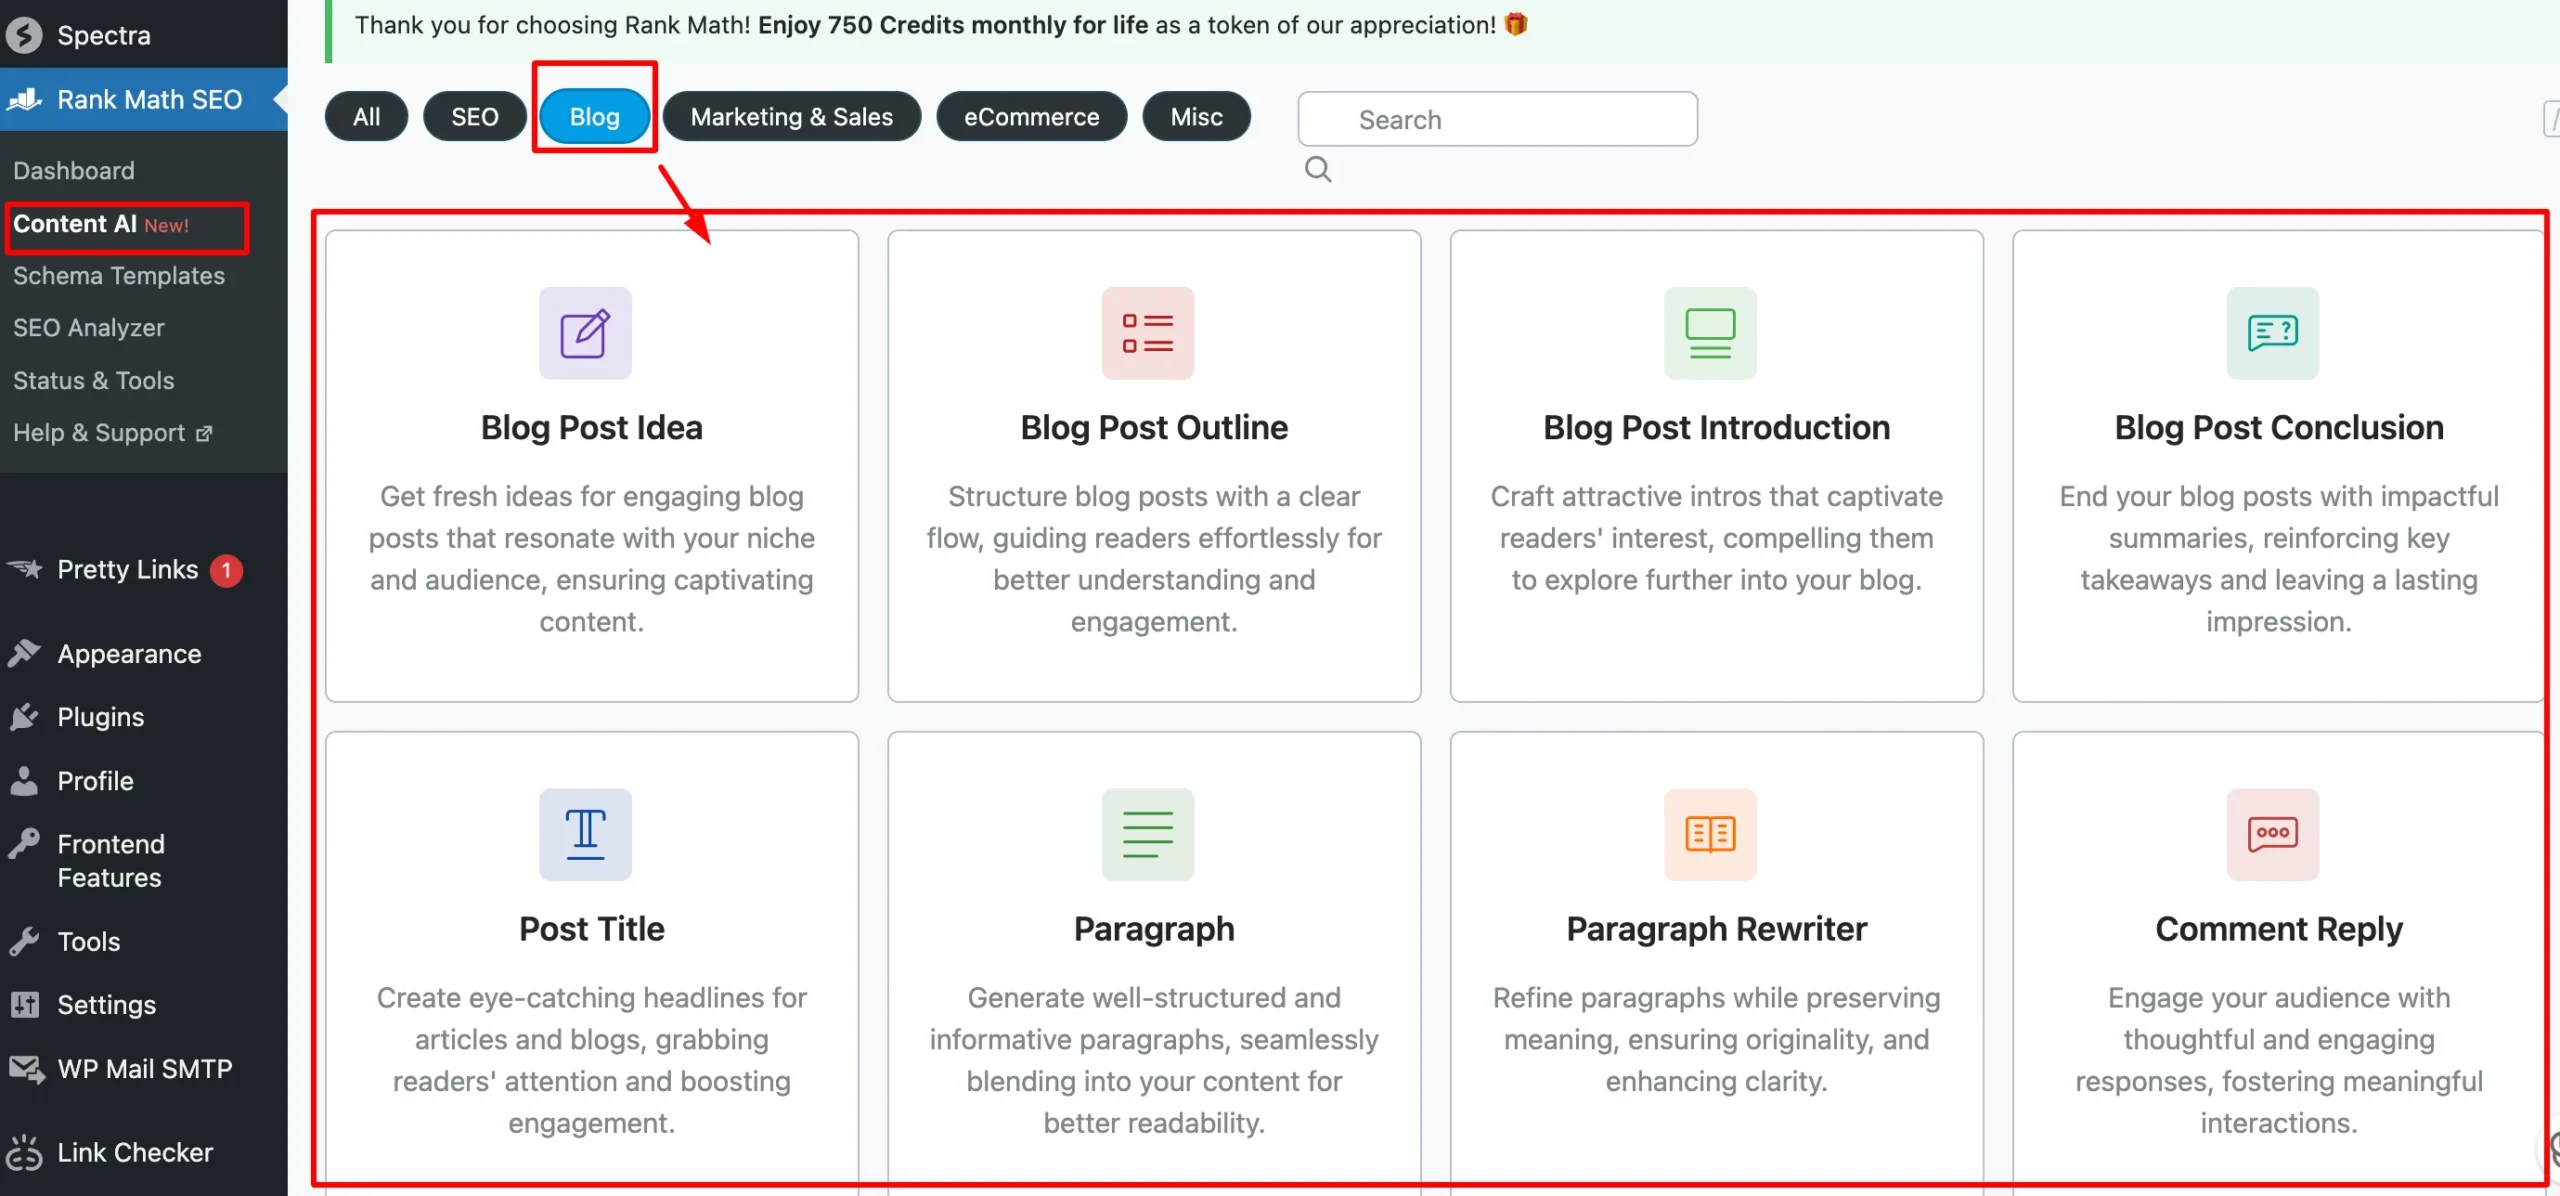Switch to the Misc filter tab
Screen dimensions: 2560x1196
coord(1196,116)
